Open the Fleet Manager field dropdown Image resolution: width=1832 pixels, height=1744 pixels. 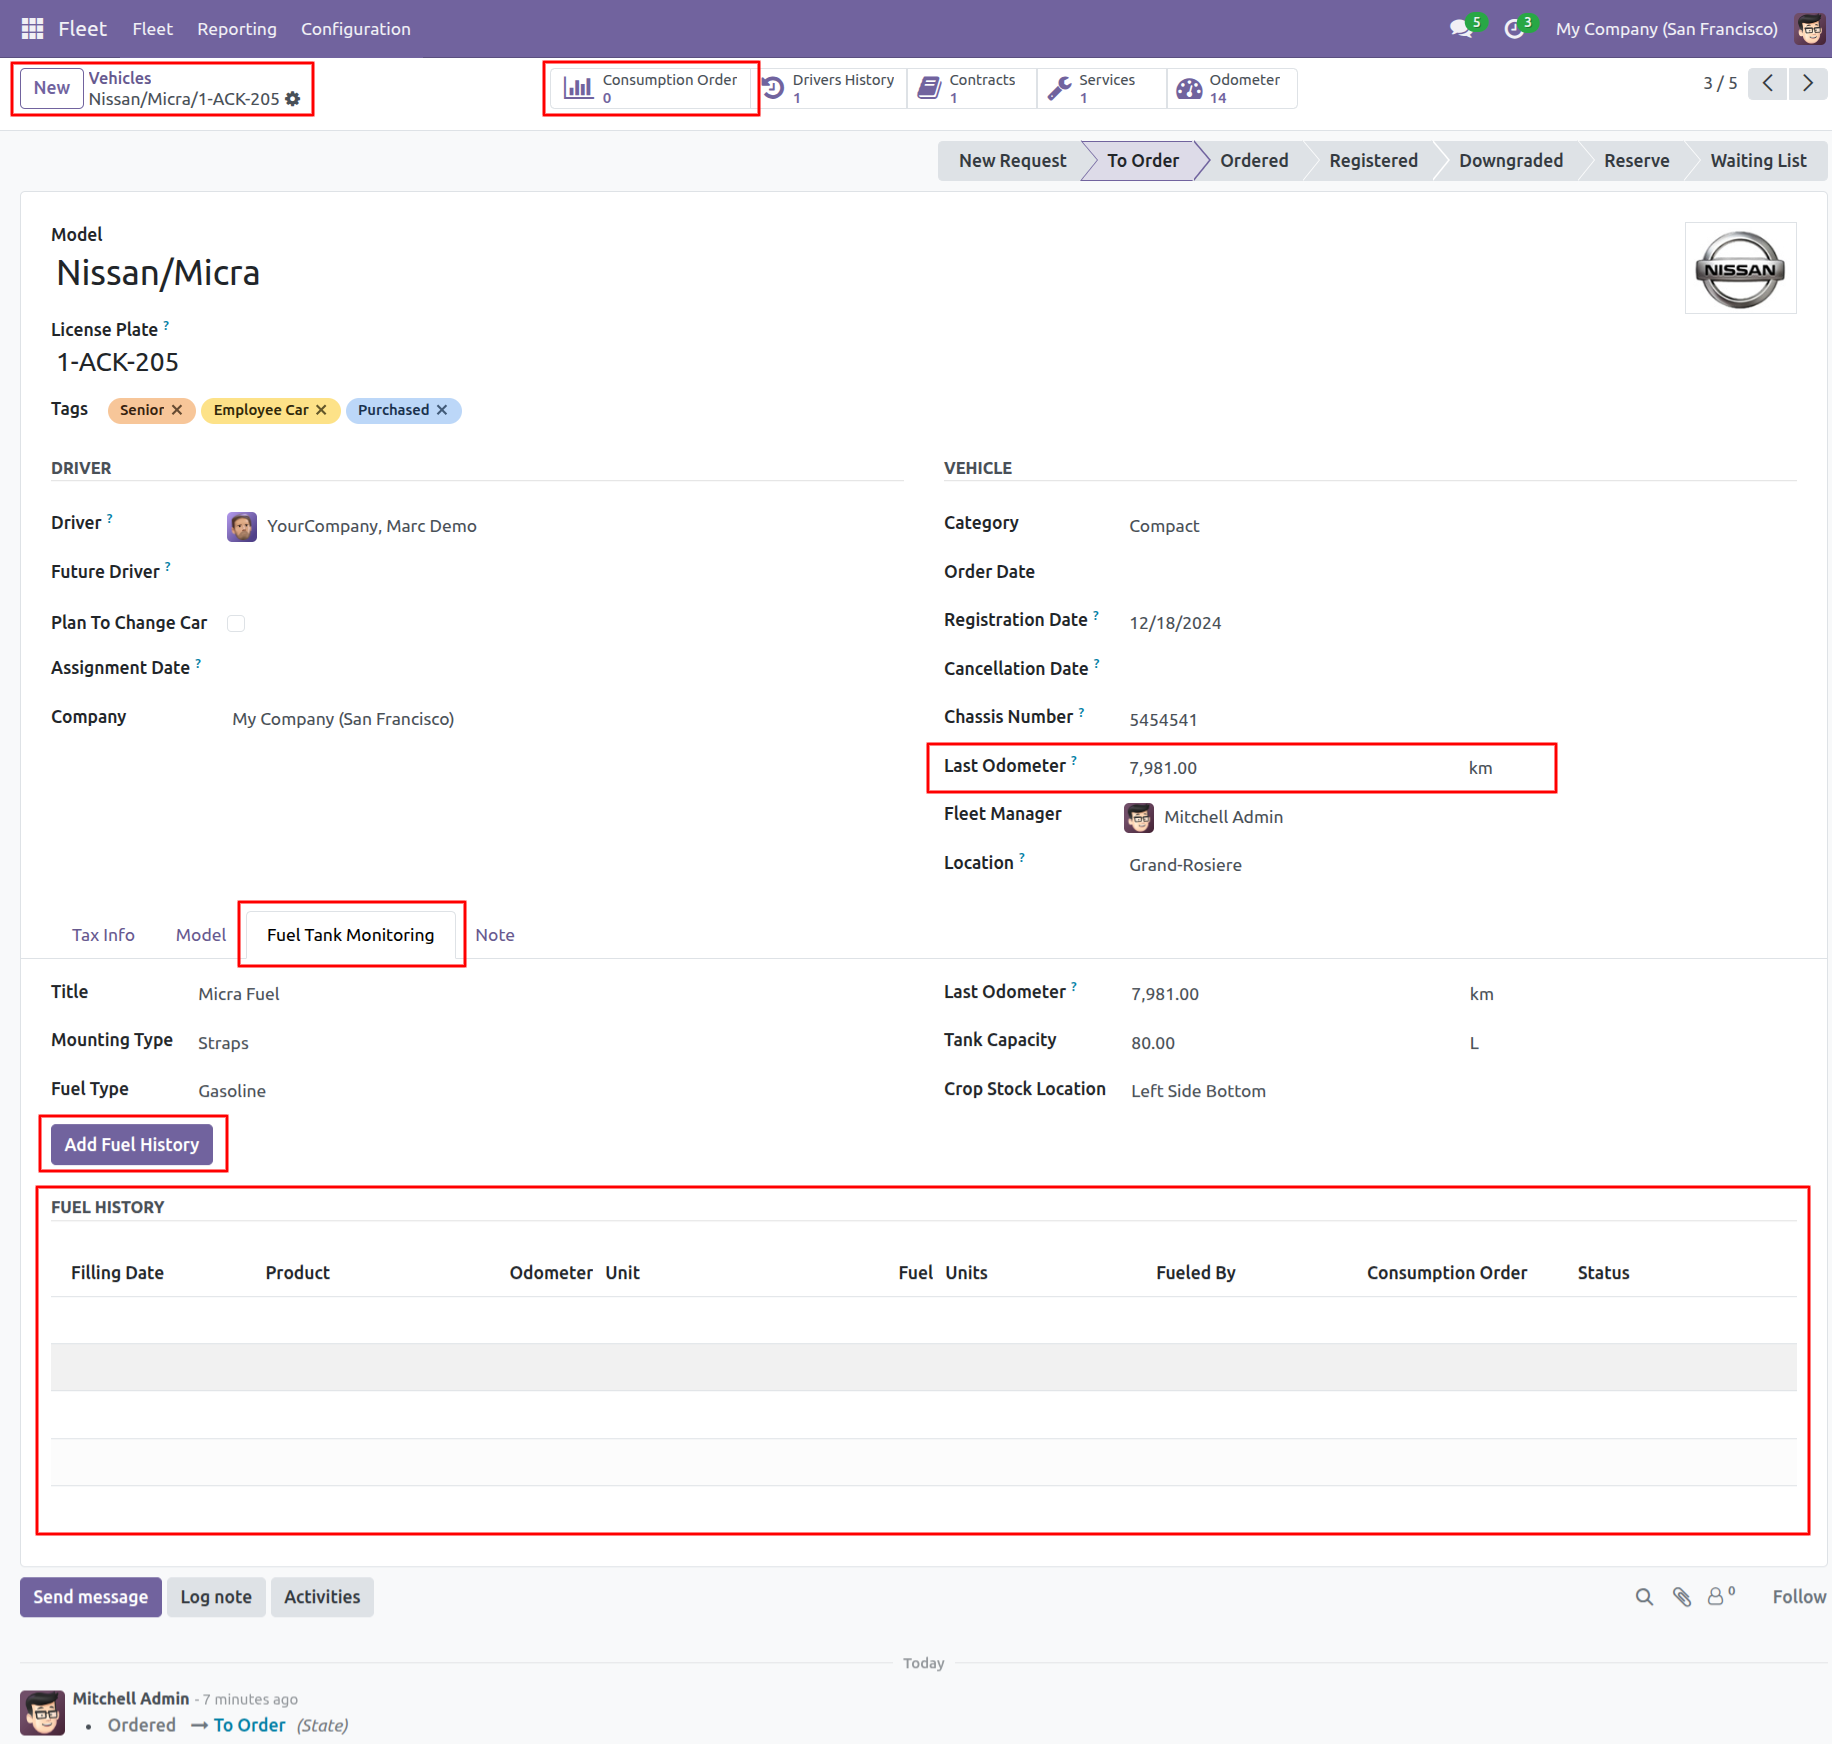(1460, 817)
